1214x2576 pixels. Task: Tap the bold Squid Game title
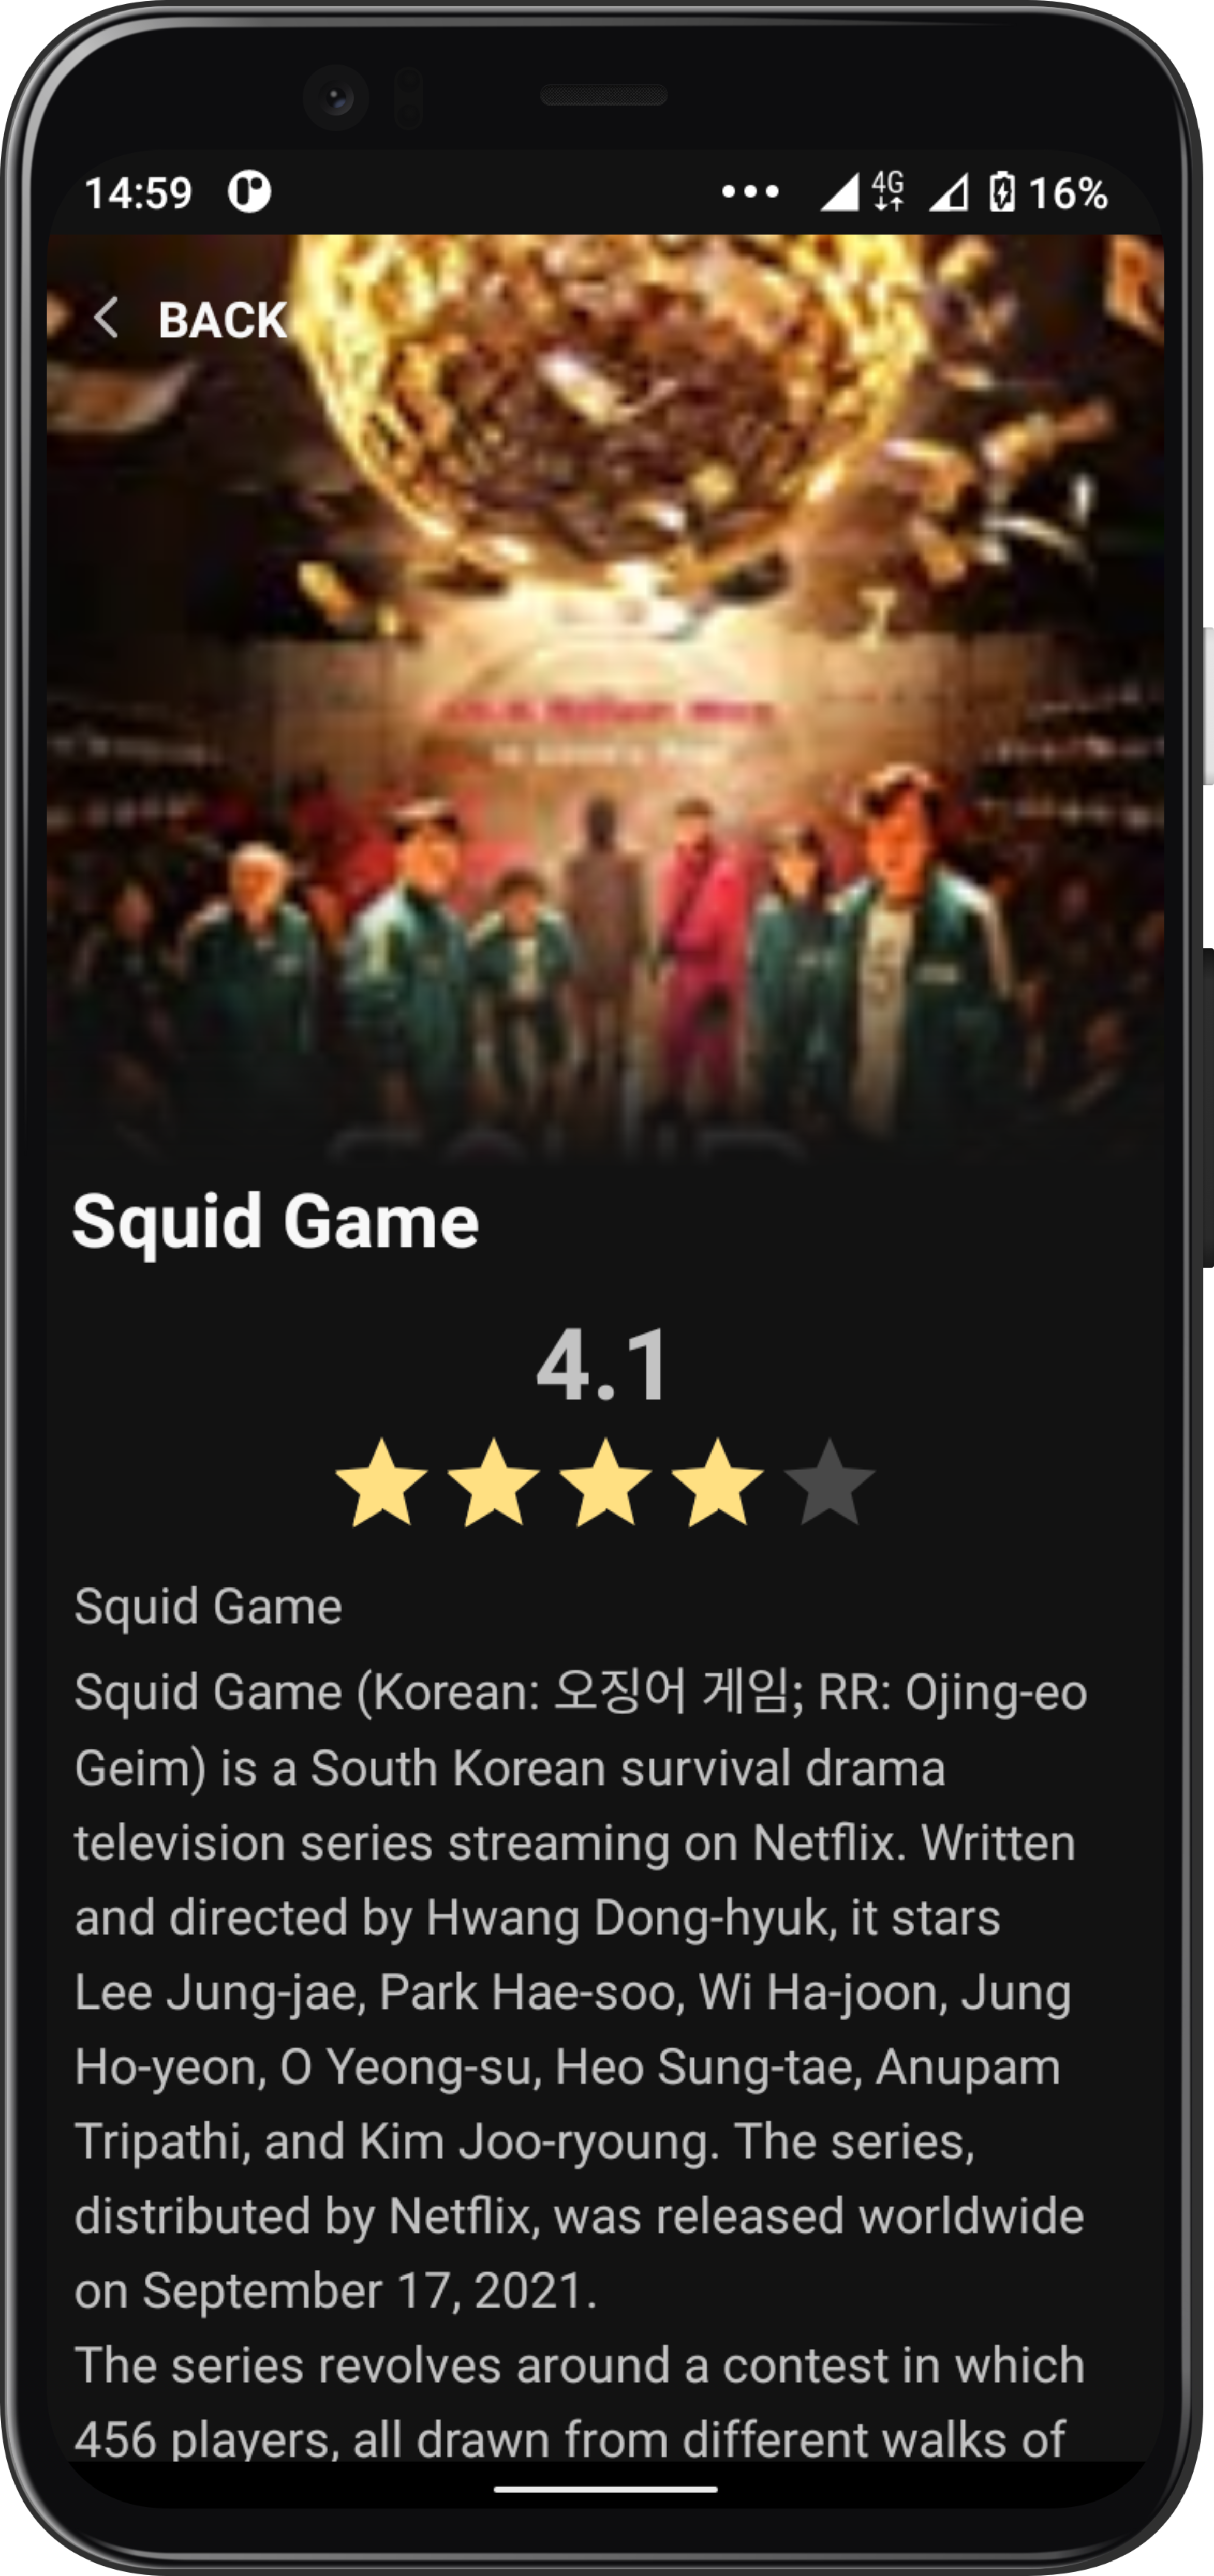click(276, 1222)
